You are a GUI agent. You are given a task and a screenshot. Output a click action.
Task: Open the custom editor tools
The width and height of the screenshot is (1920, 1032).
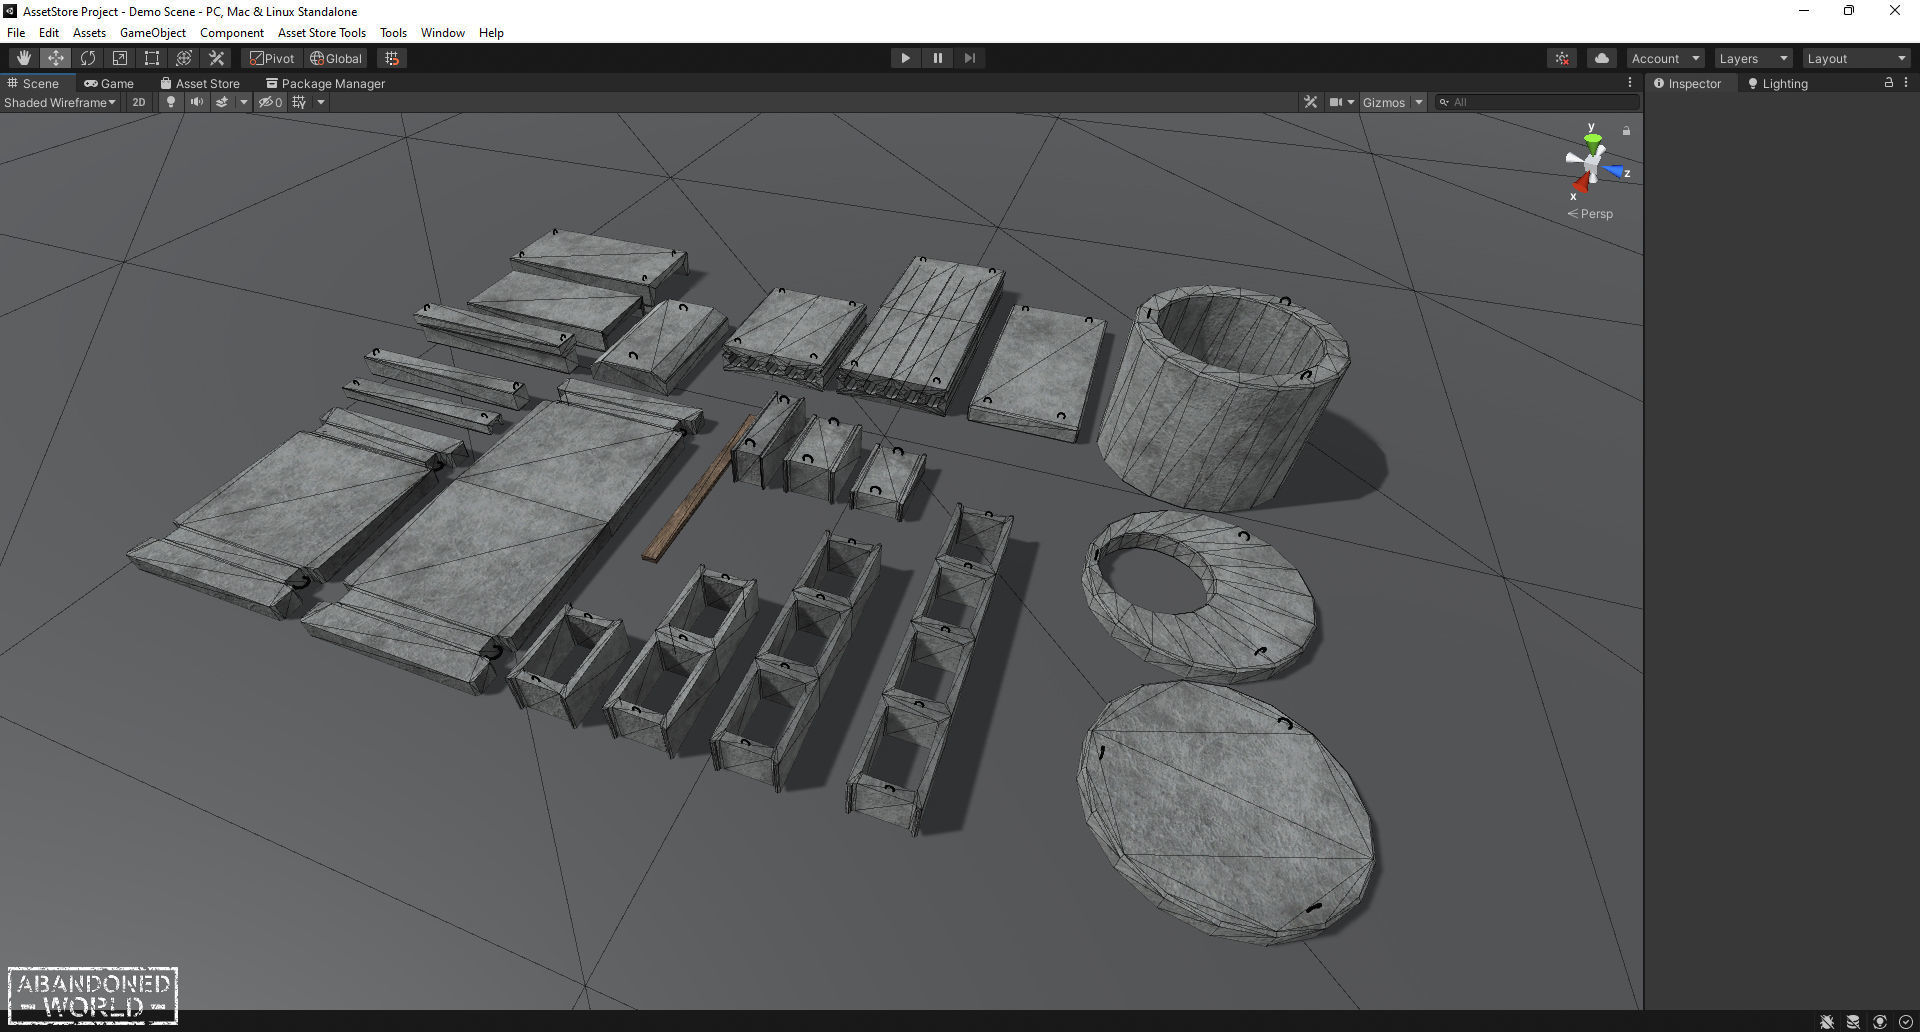[x=216, y=58]
